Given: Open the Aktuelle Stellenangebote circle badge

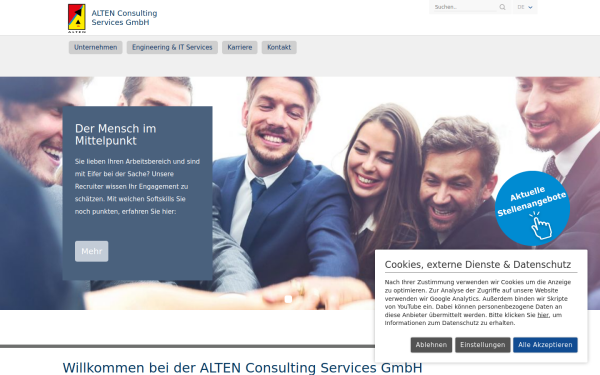Looking at the screenshot, I should pyautogui.click(x=532, y=208).
